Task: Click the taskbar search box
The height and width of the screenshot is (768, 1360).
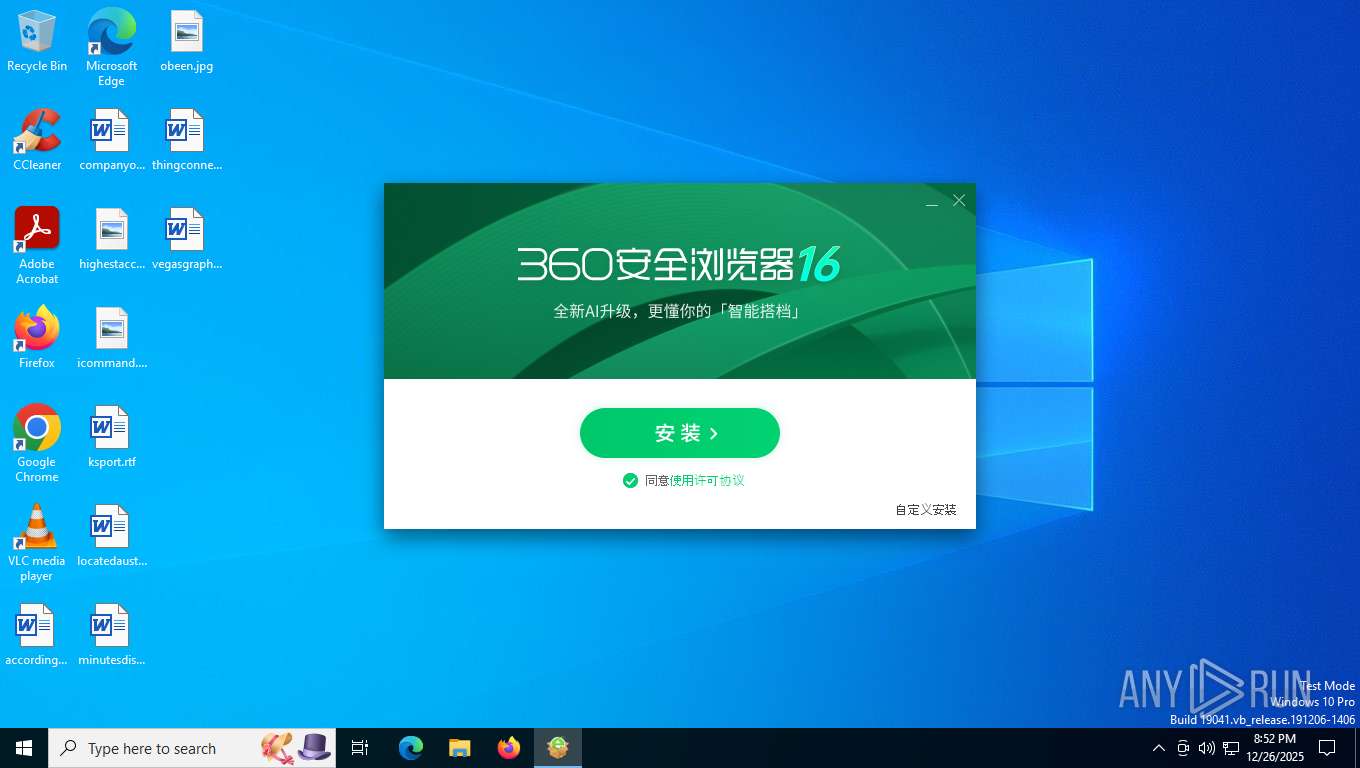Action: pyautogui.click(x=192, y=748)
